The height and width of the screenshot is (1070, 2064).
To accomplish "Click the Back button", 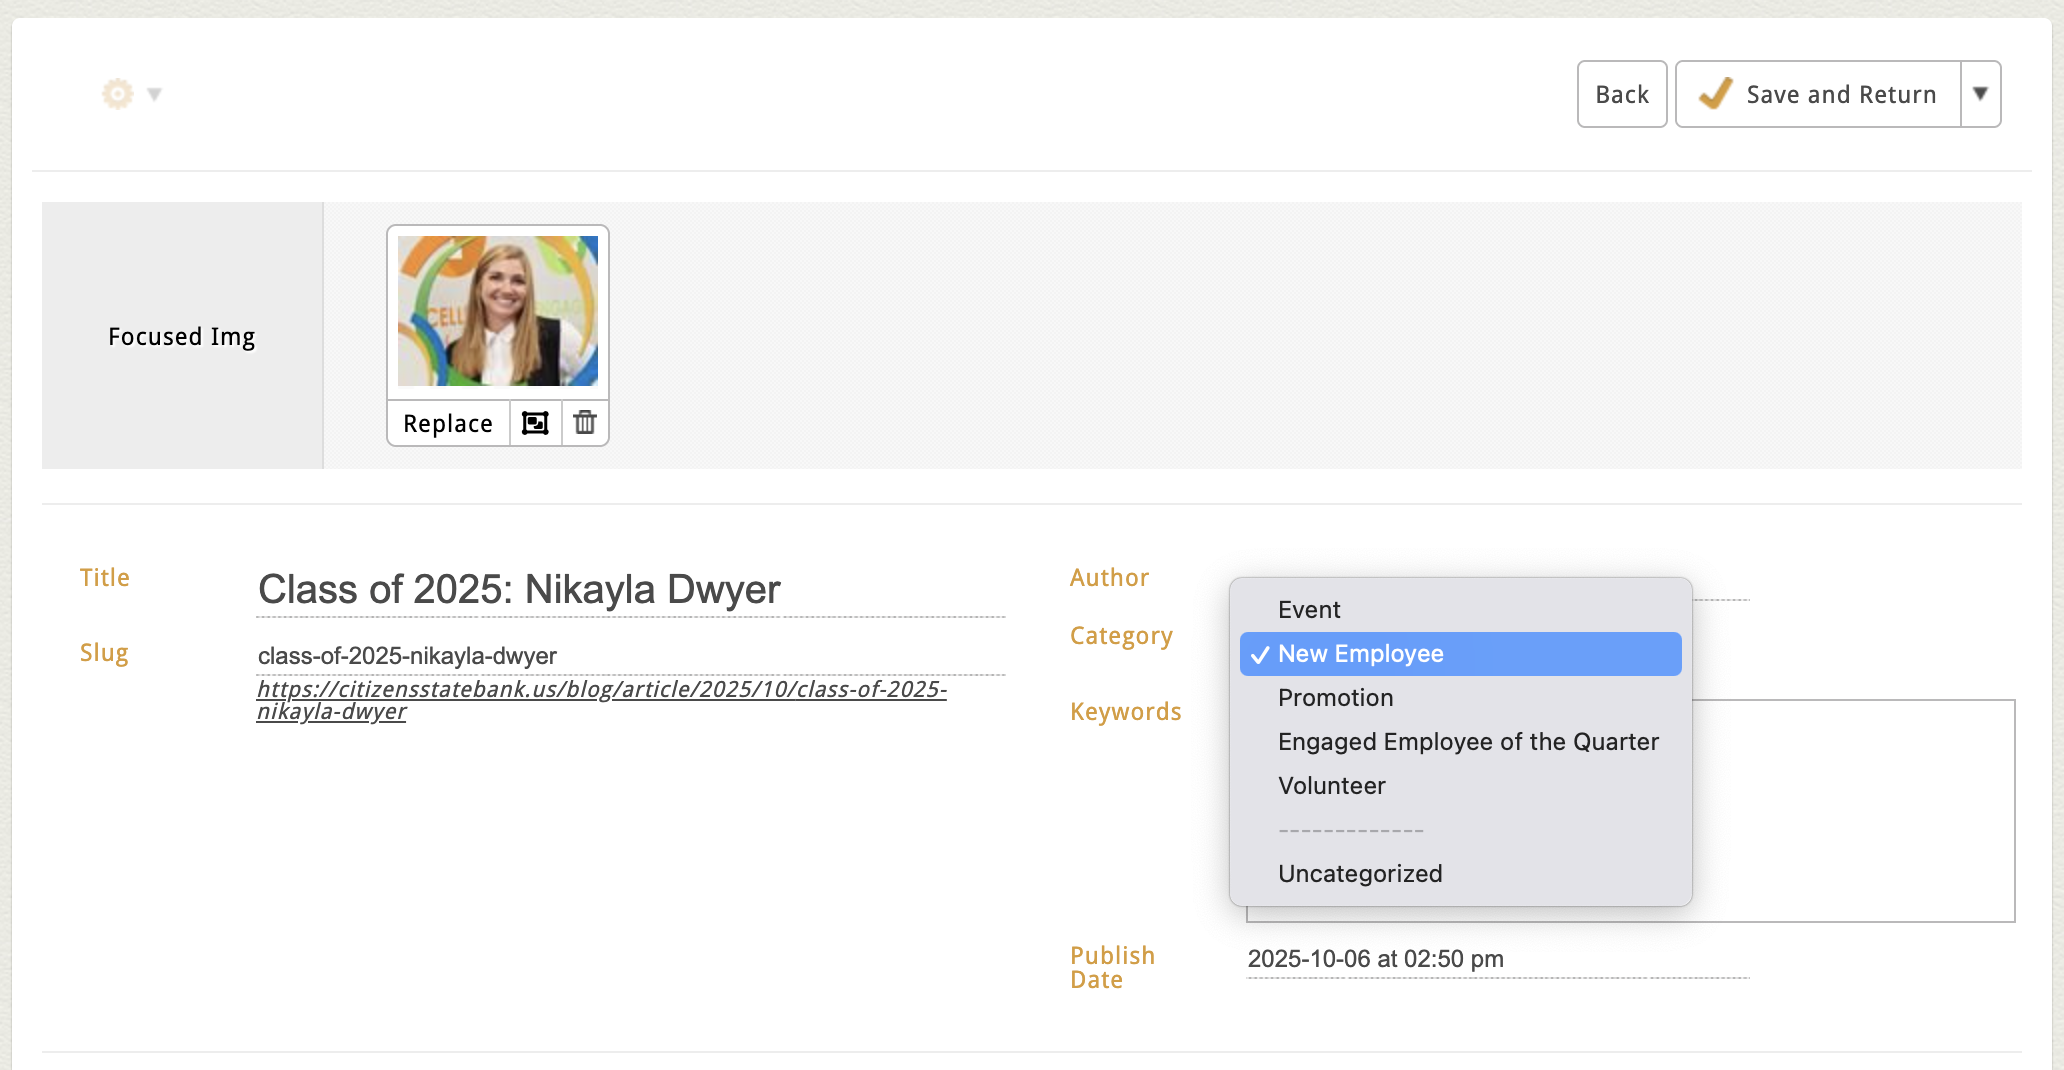I will point(1621,94).
